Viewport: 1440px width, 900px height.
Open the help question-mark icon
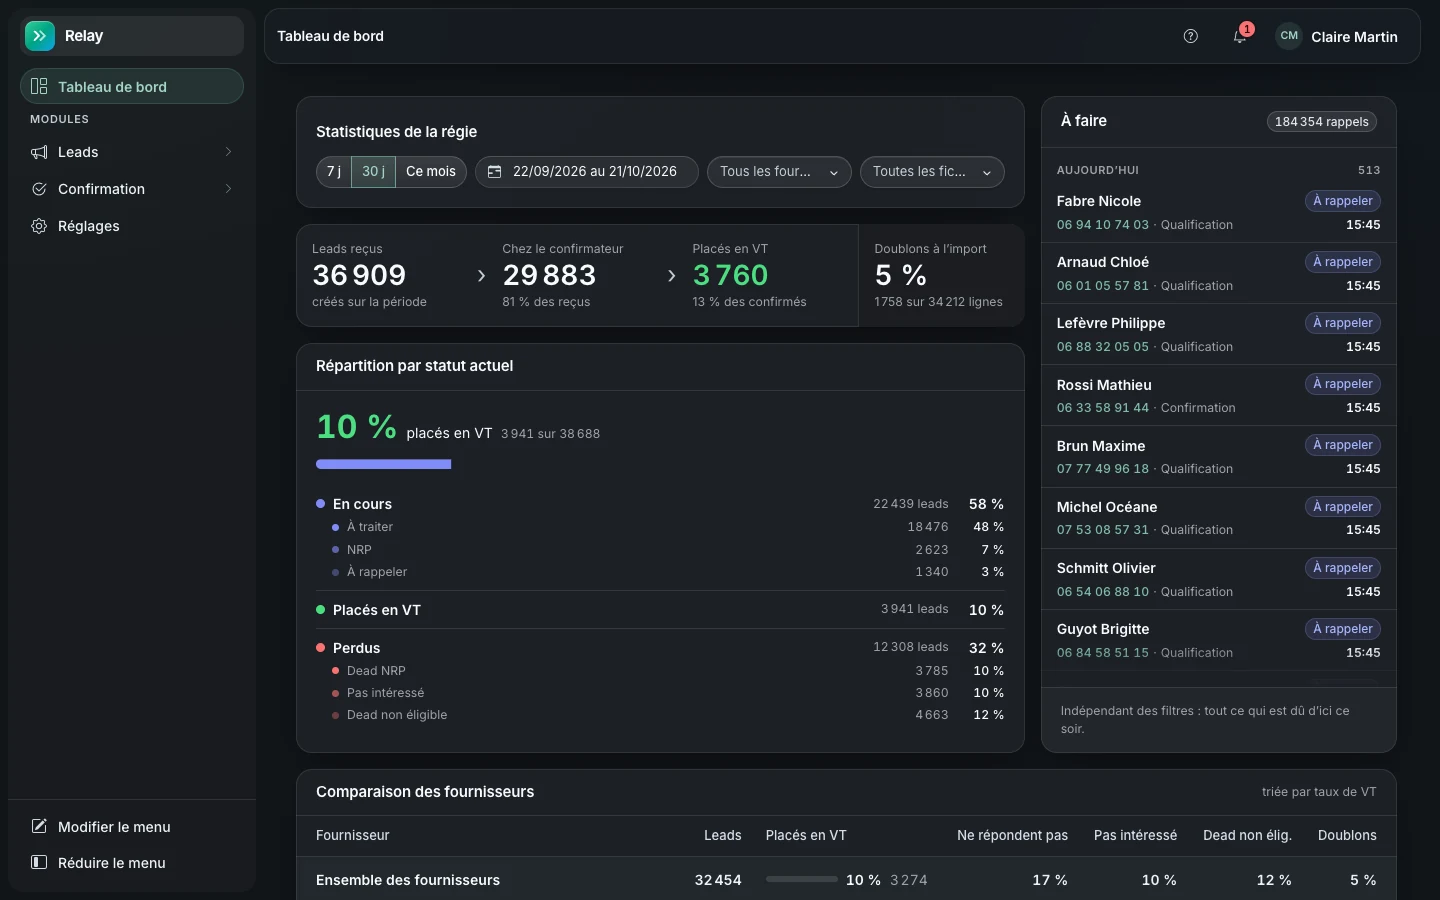[1190, 36]
